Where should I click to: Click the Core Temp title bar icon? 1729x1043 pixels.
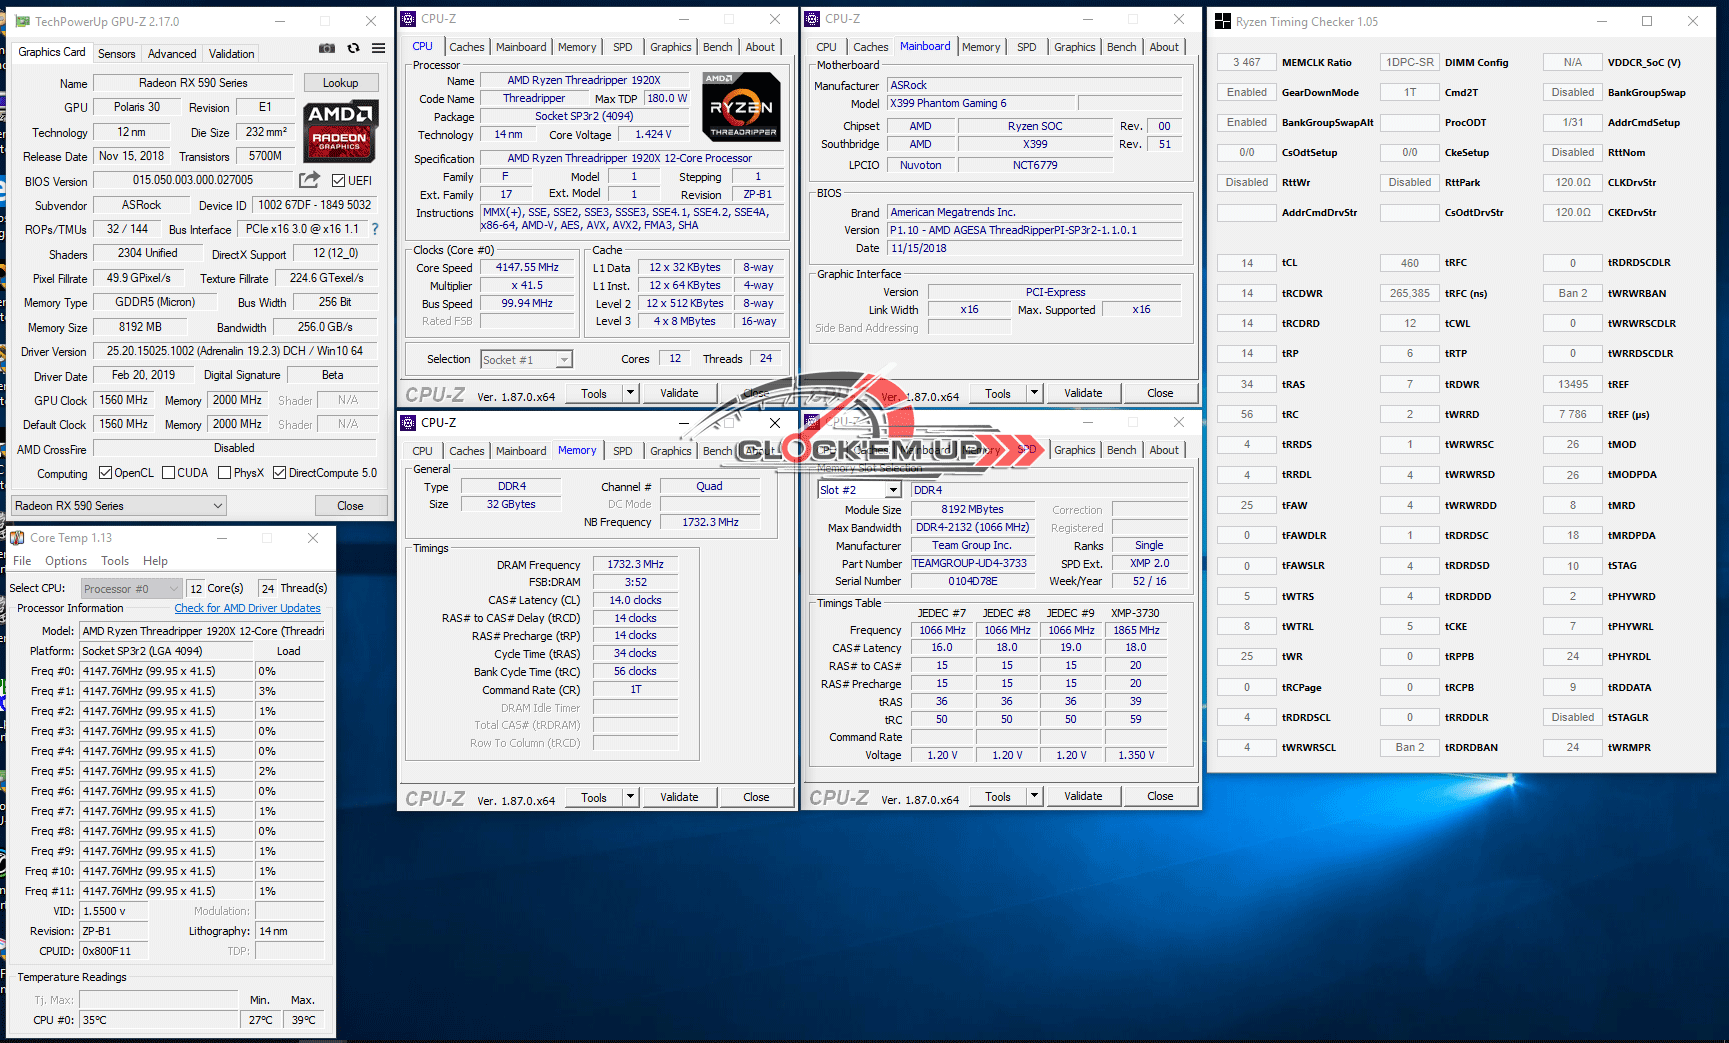tap(17, 538)
